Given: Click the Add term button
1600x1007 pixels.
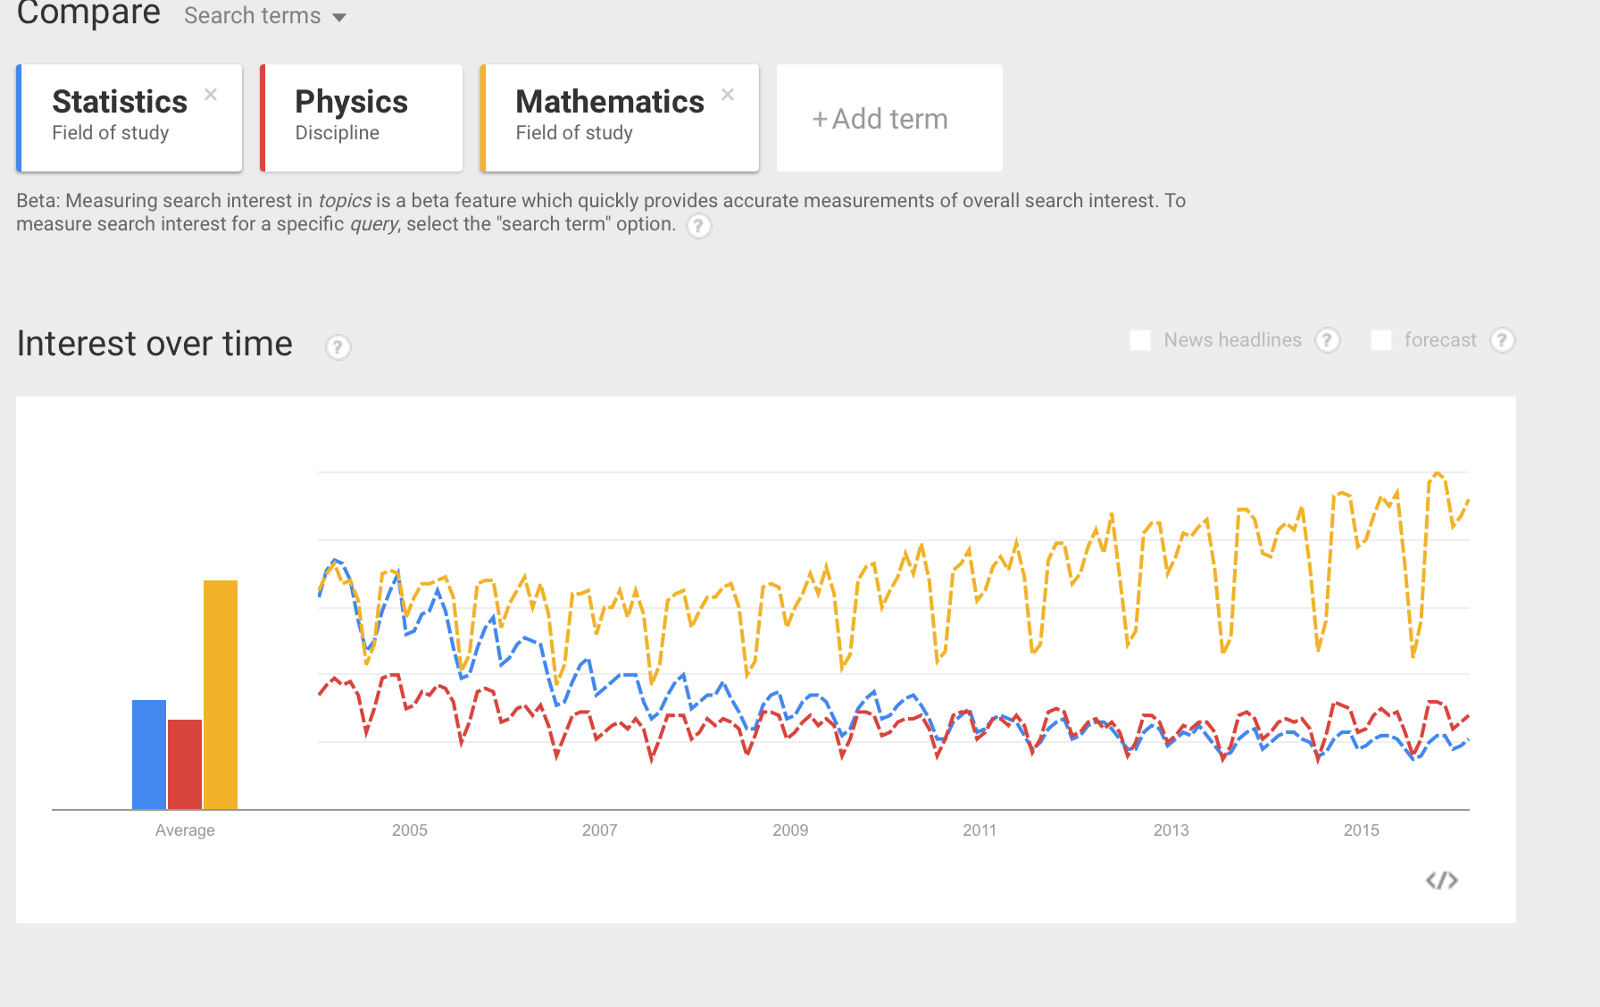Looking at the screenshot, I should point(890,118).
